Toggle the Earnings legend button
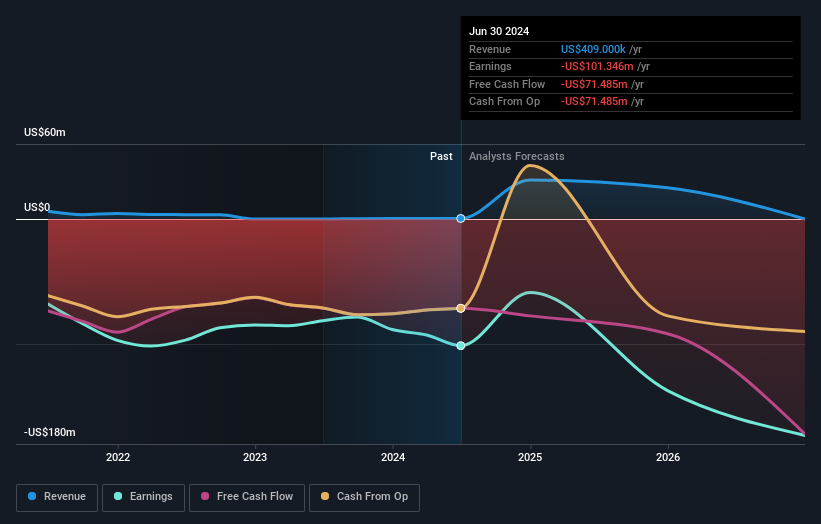The image size is (821, 524). pos(143,497)
